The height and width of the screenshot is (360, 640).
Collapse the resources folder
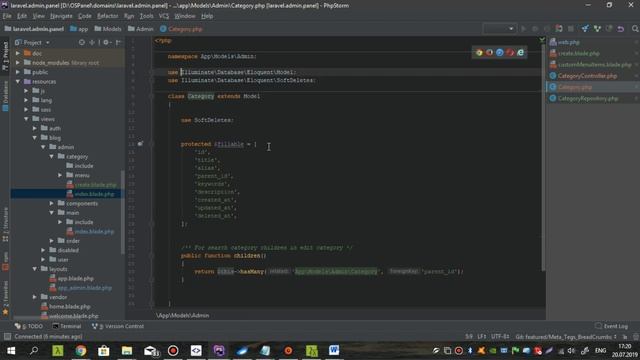18,81
